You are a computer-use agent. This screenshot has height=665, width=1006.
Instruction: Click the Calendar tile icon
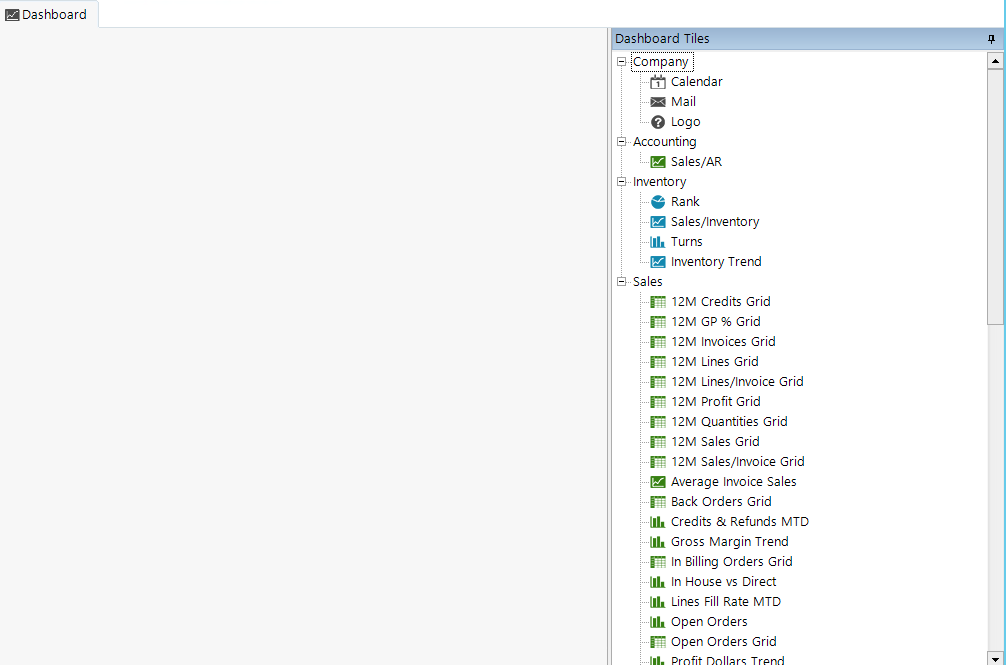pos(657,82)
